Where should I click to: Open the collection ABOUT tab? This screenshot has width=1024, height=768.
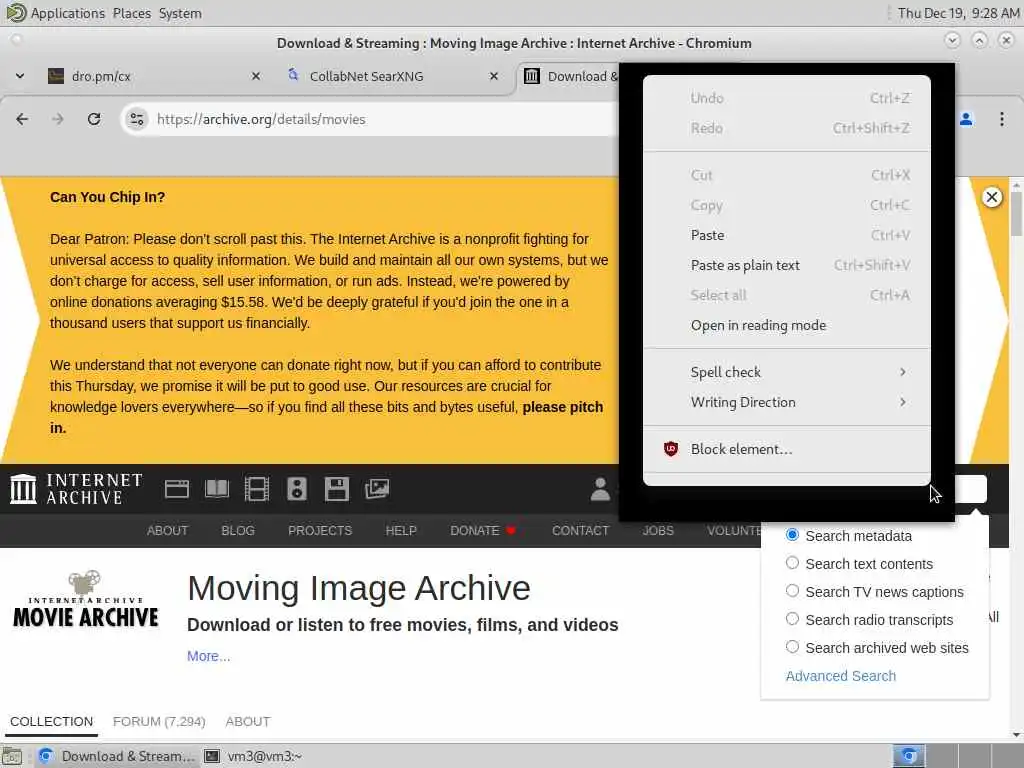[248, 722]
